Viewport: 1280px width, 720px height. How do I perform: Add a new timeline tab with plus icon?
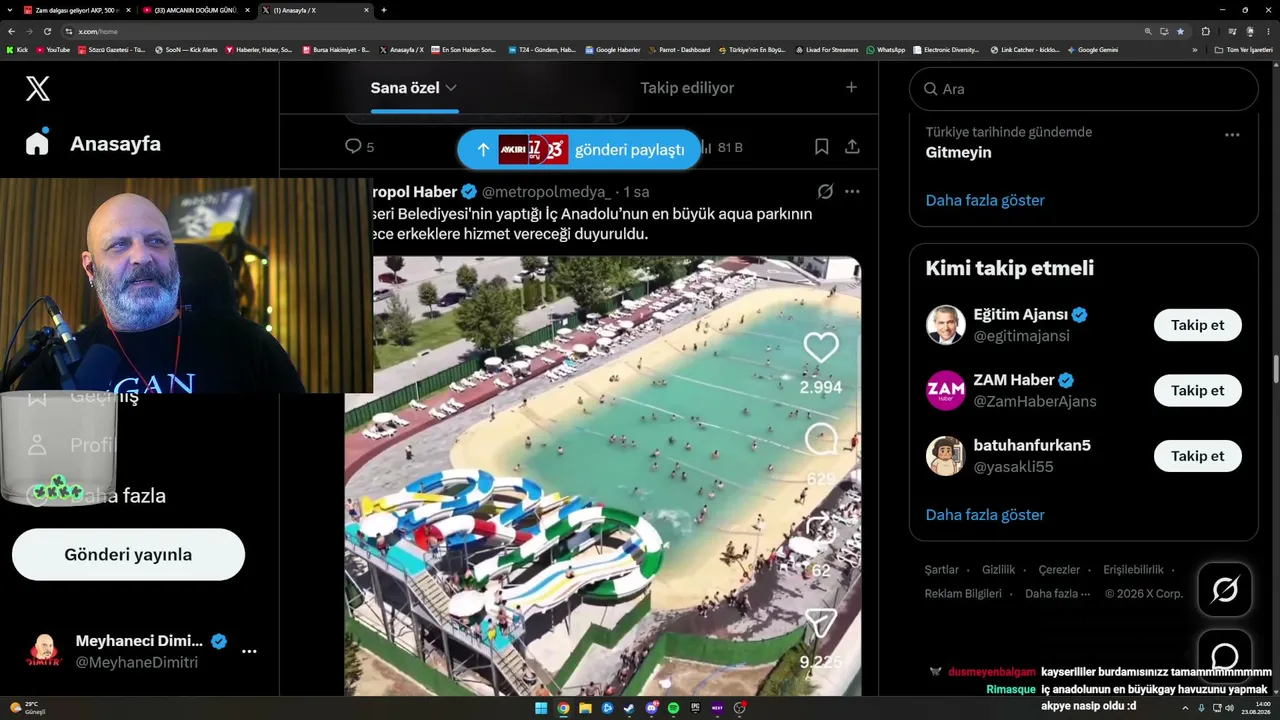(851, 87)
